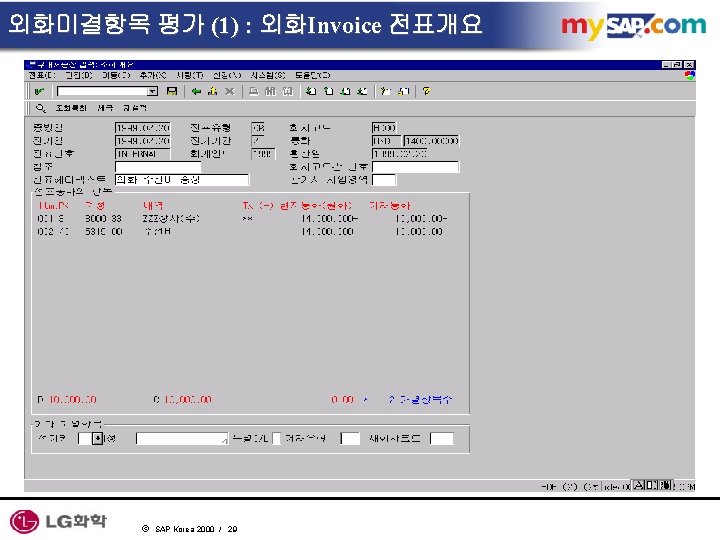Click the first text button beside magnifier
720x540 pixels.
tap(71, 108)
